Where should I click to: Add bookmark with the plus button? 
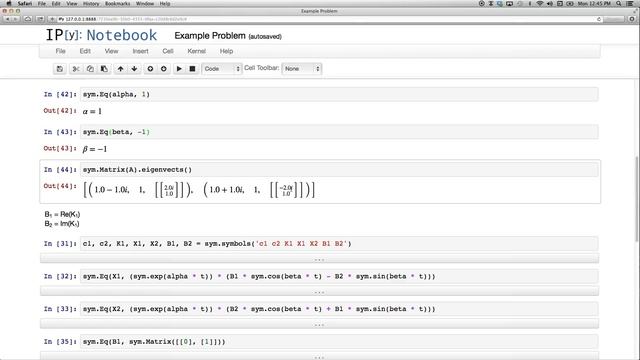52,19
